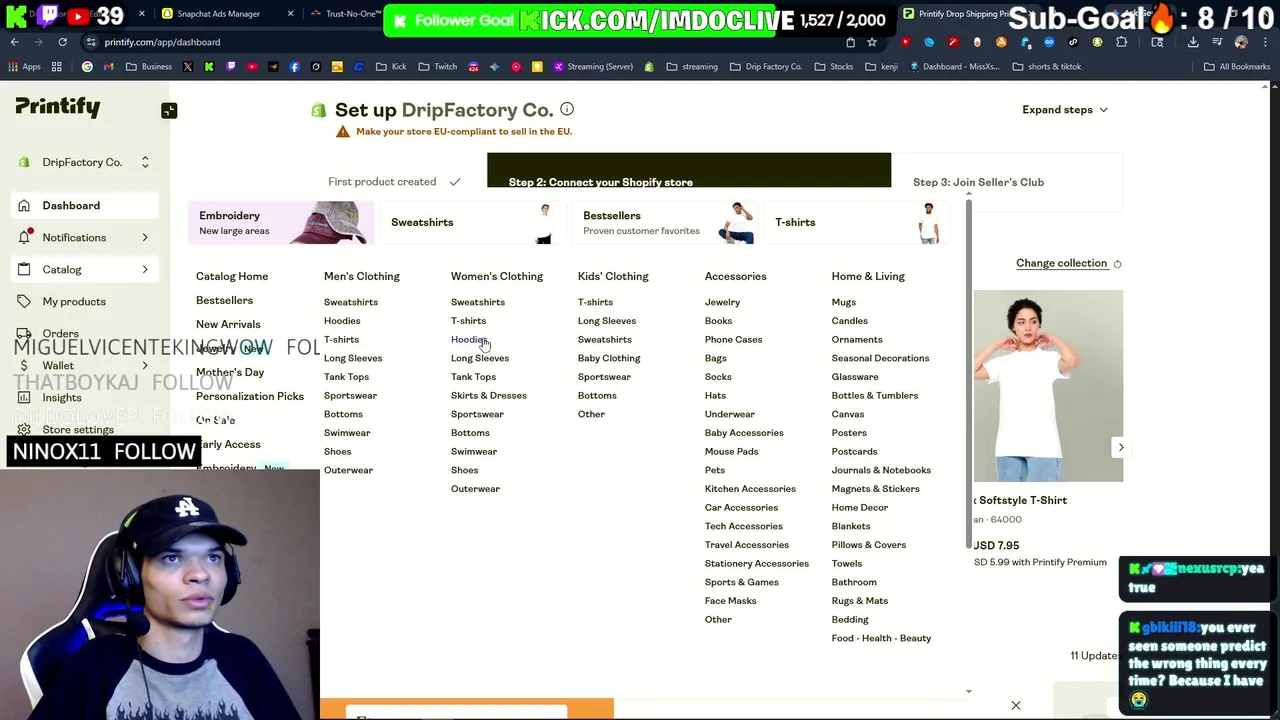This screenshot has width=1280, height=720.
Task: Open the Dashboard sidebar icon
Action: 24,206
